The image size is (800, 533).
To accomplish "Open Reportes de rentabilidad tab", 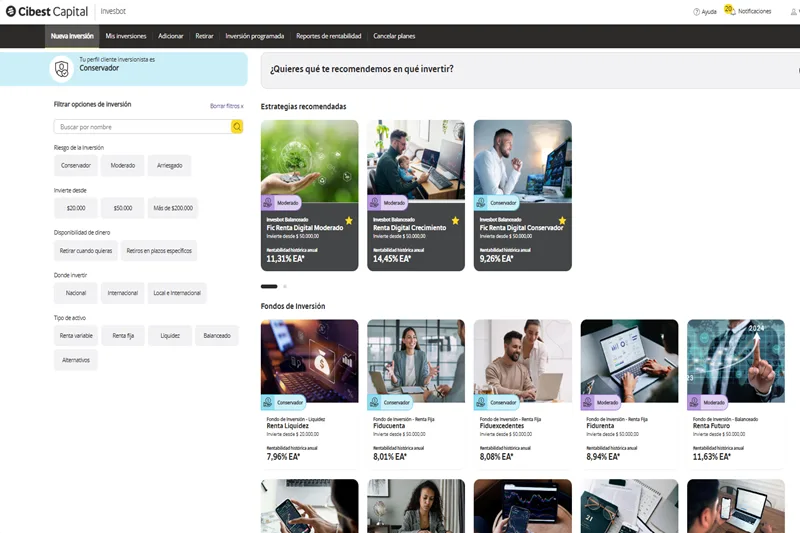I will (x=329, y=36).
